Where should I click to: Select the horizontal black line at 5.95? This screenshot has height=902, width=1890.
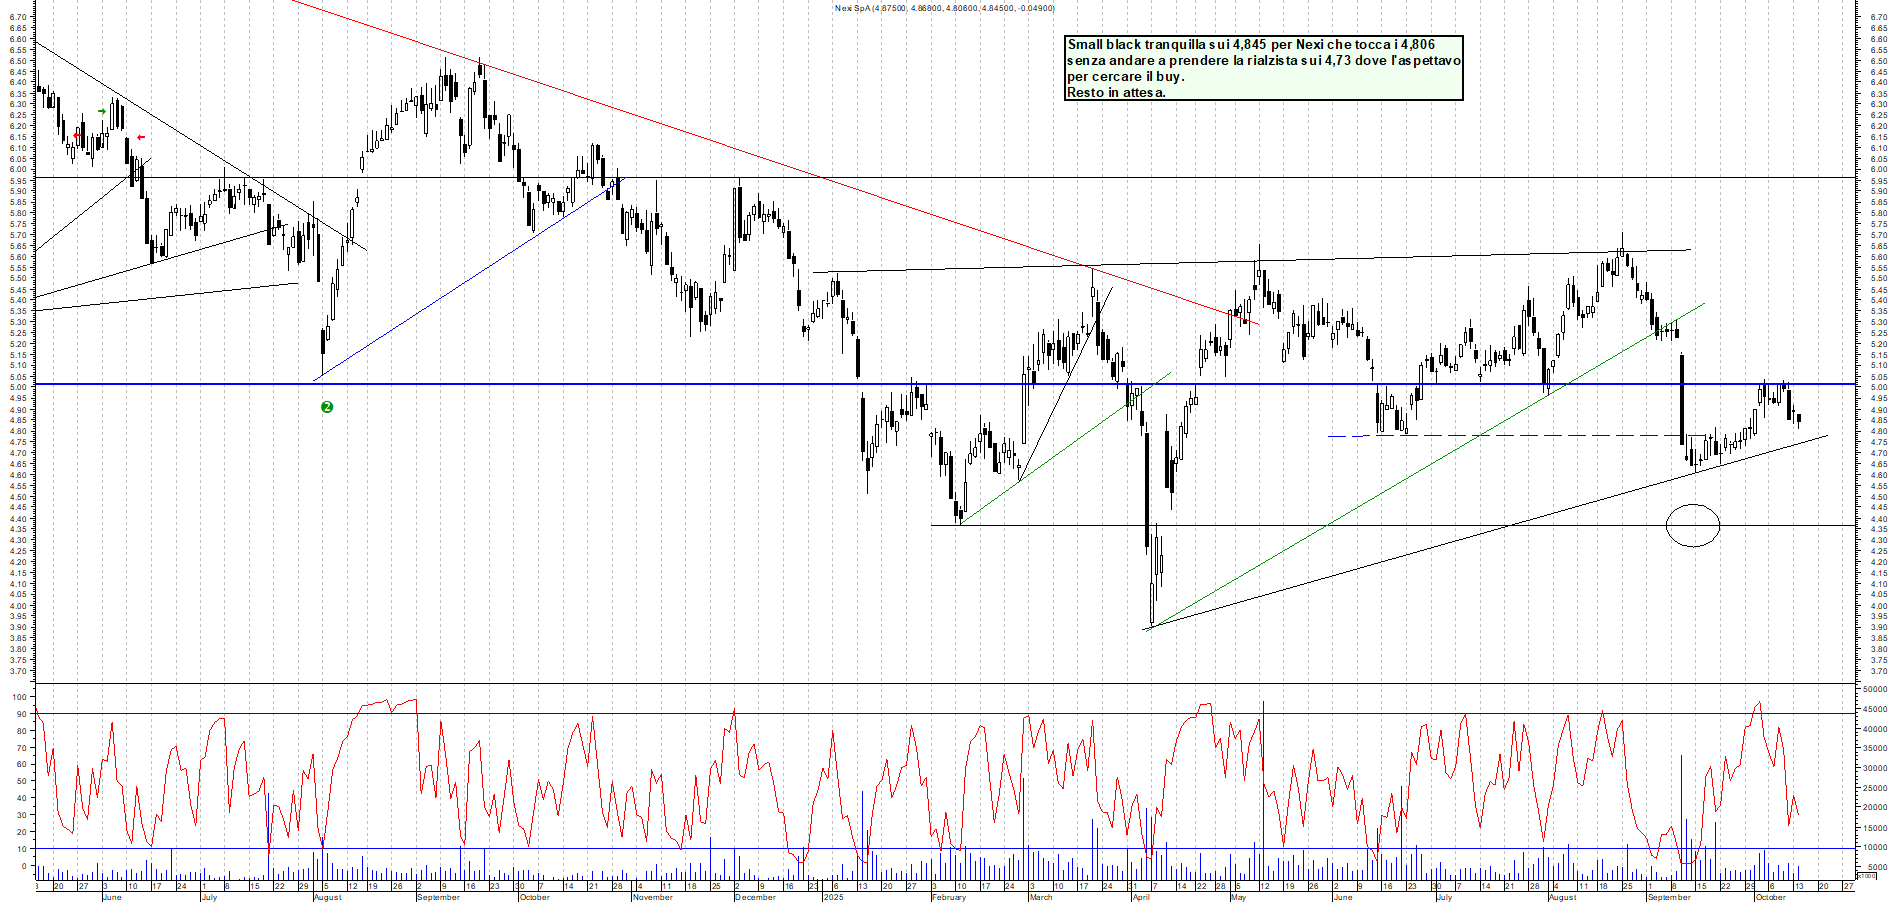(1000, 178)
